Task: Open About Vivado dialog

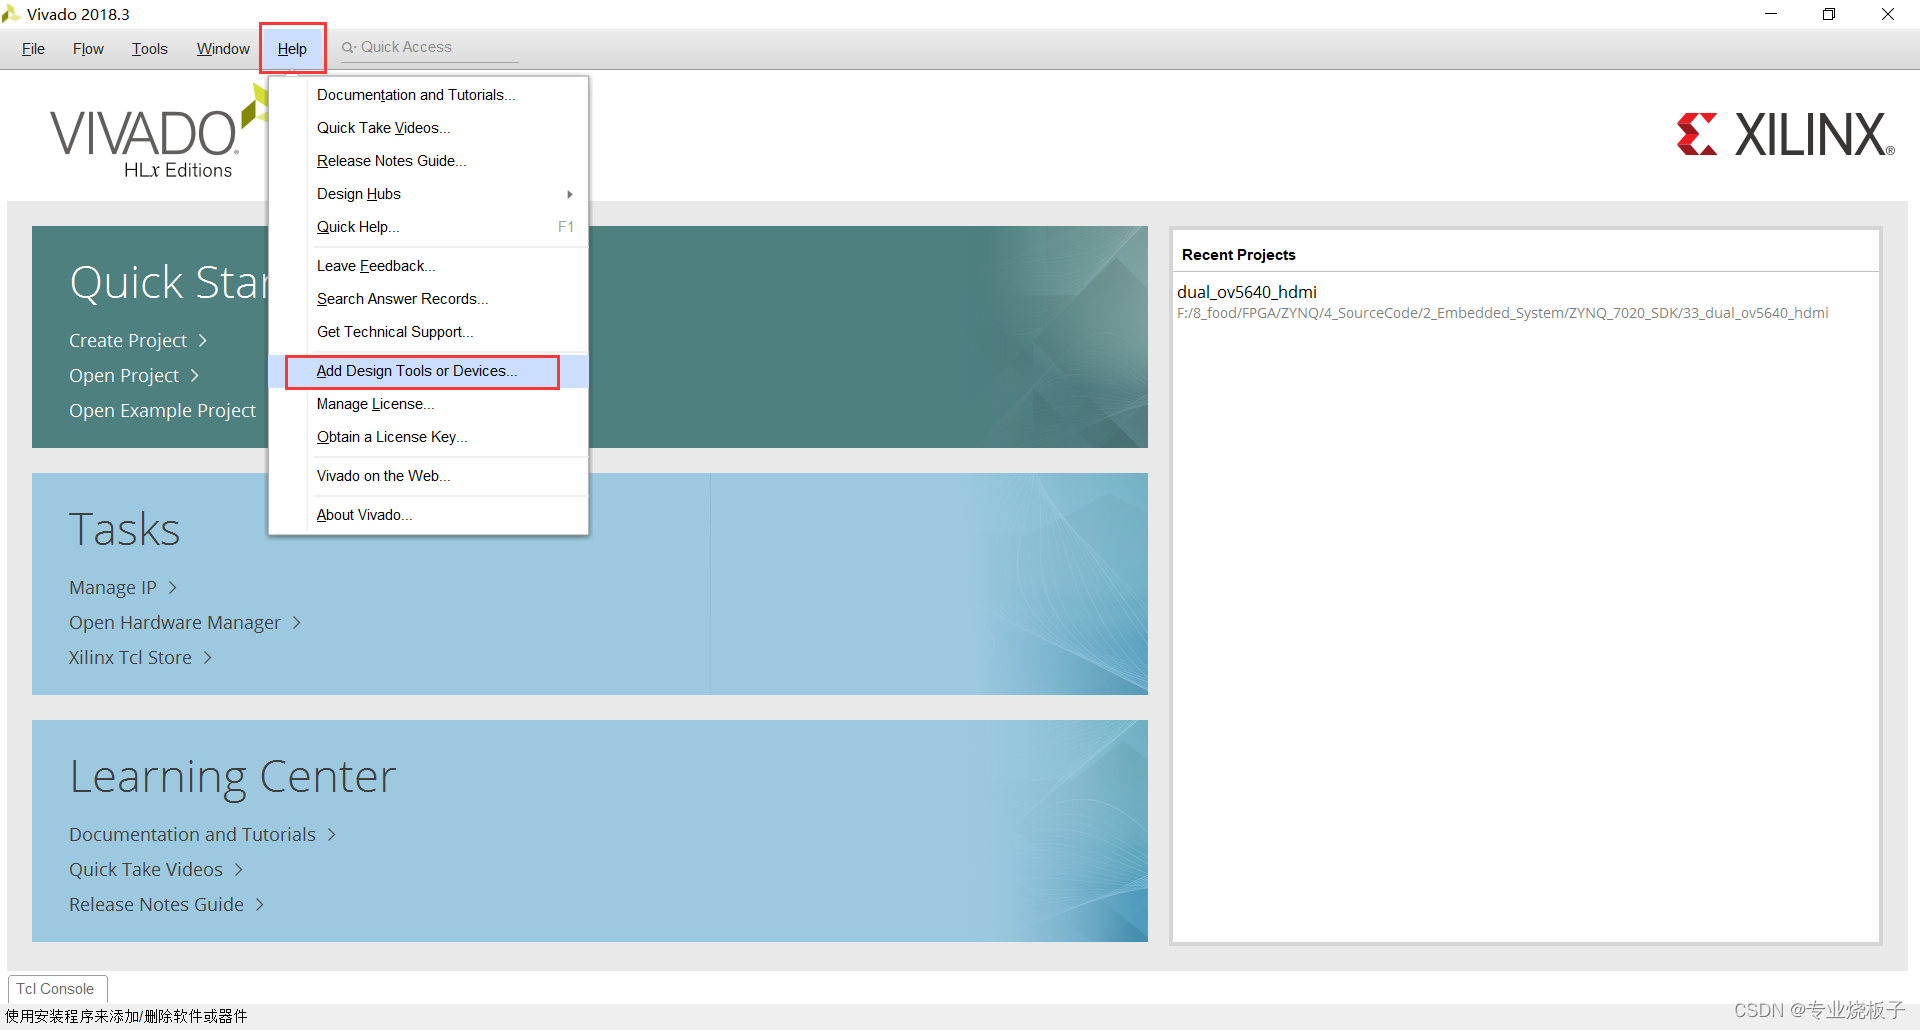Action: [428, 515]
